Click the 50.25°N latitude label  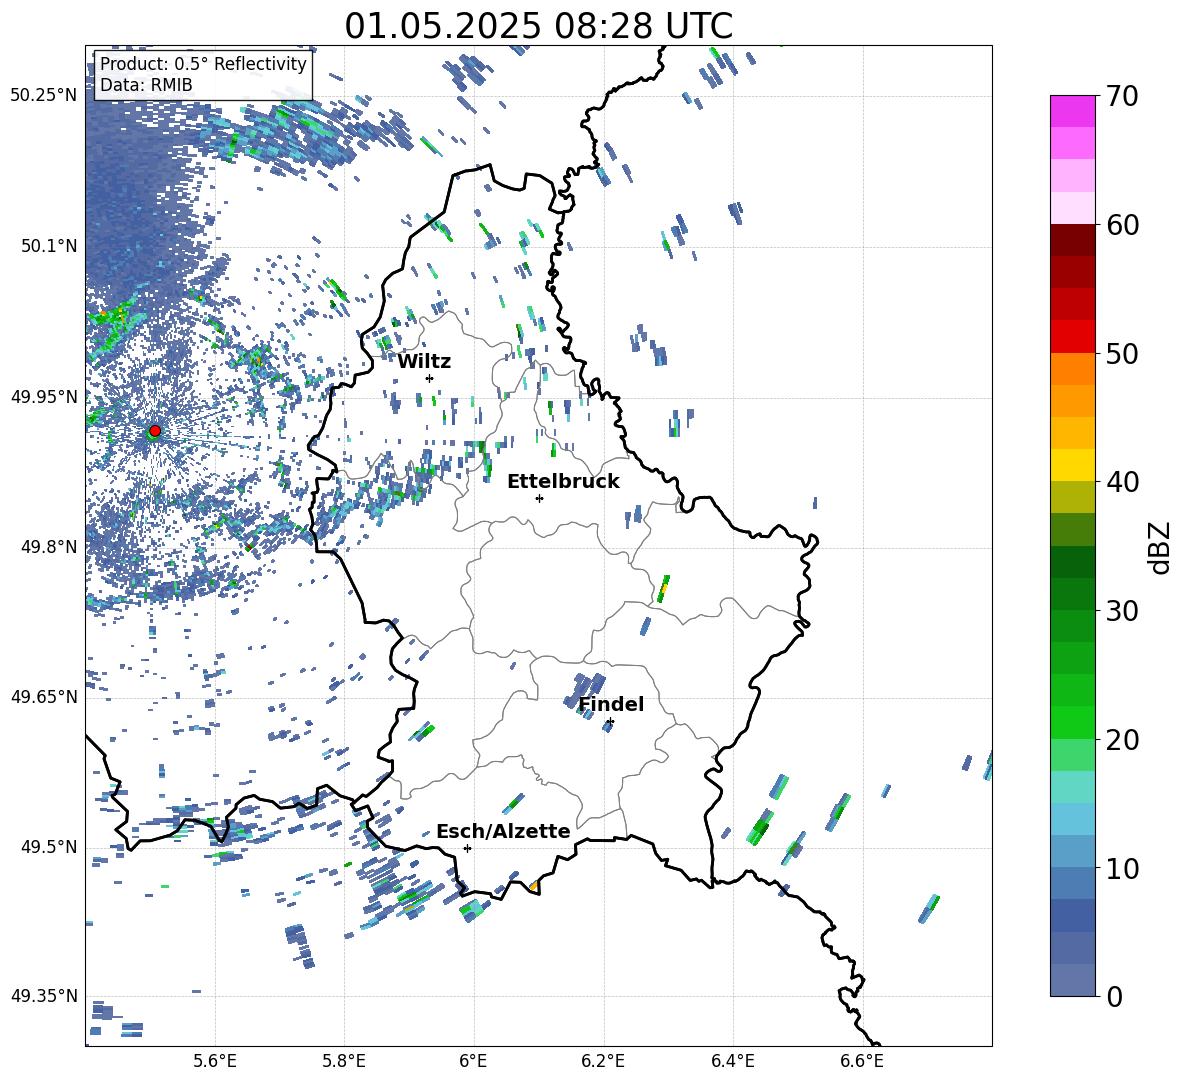click(43, 96)
